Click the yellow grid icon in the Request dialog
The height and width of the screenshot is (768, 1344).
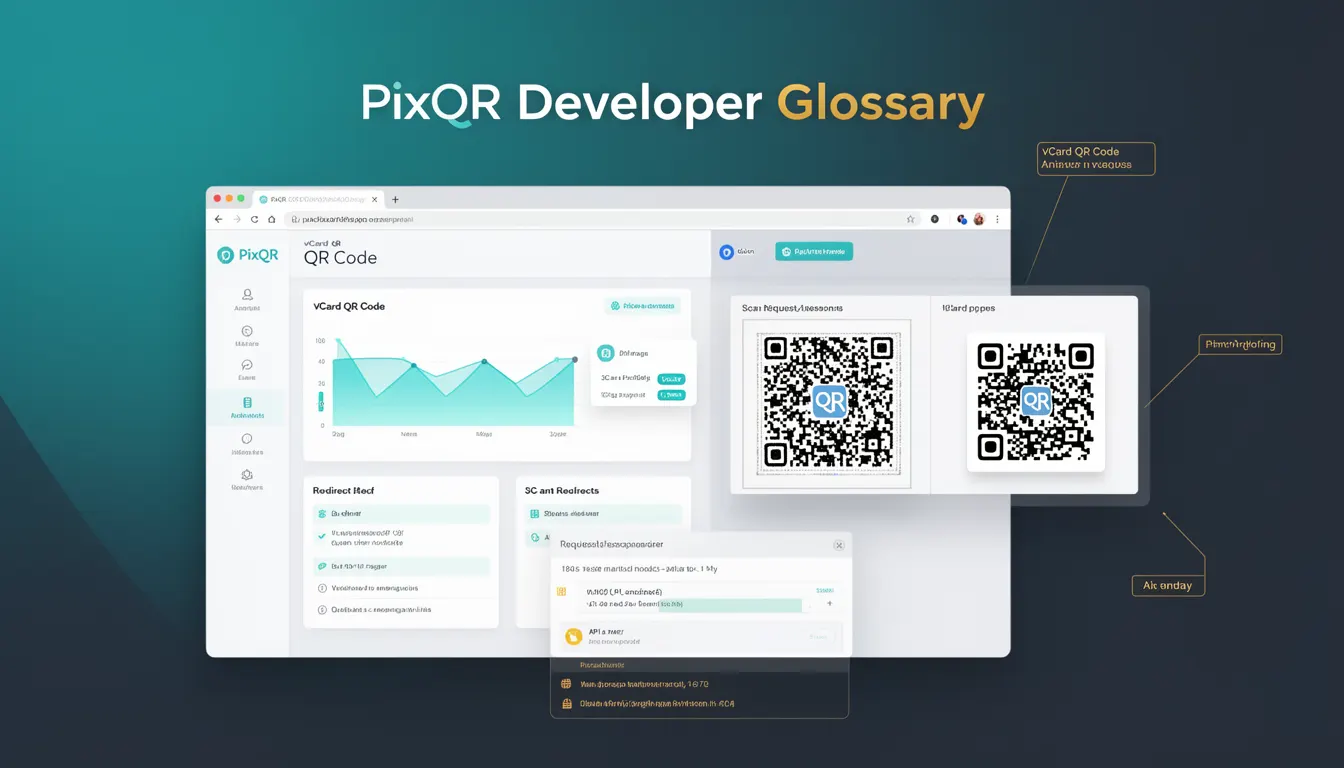coord(561,592)
